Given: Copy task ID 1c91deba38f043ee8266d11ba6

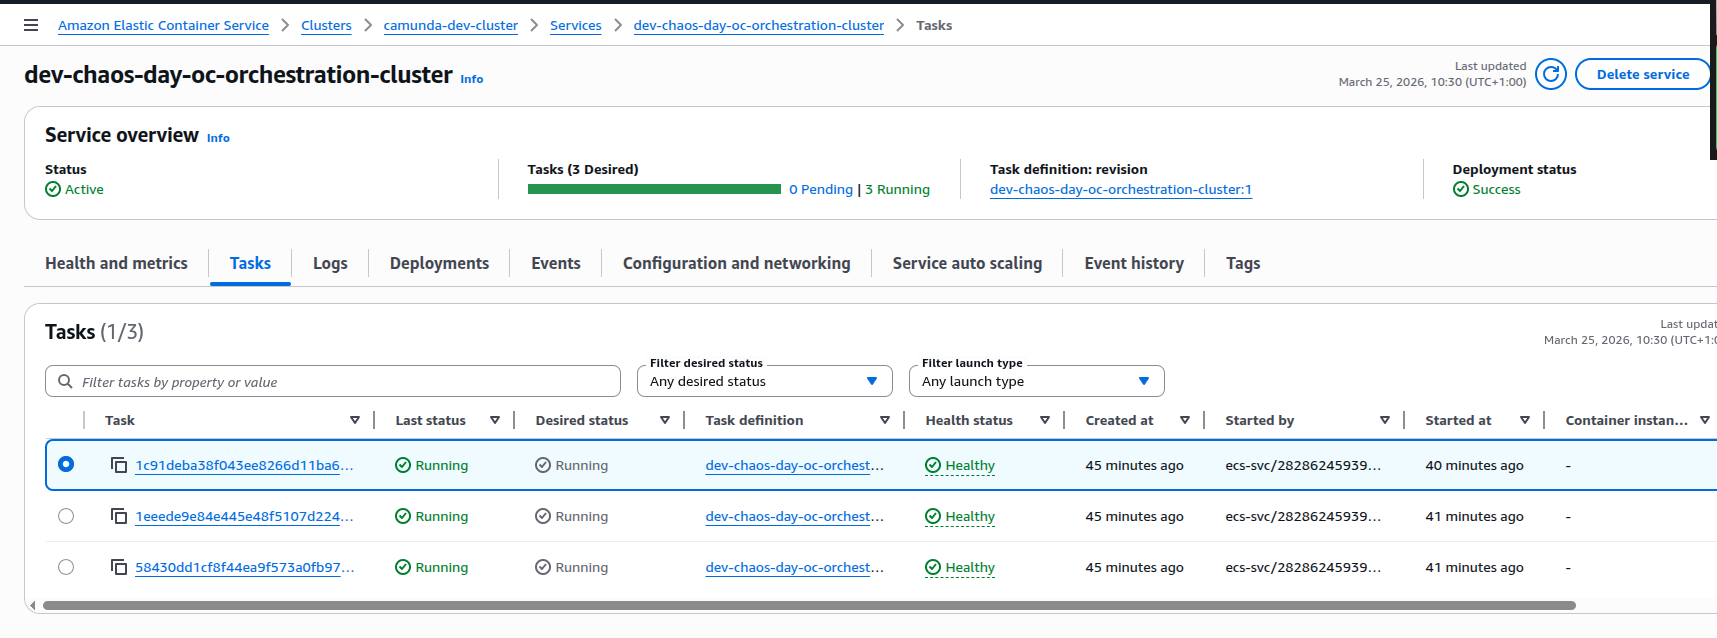Looking at the screenshot, I should click(119, 465).
